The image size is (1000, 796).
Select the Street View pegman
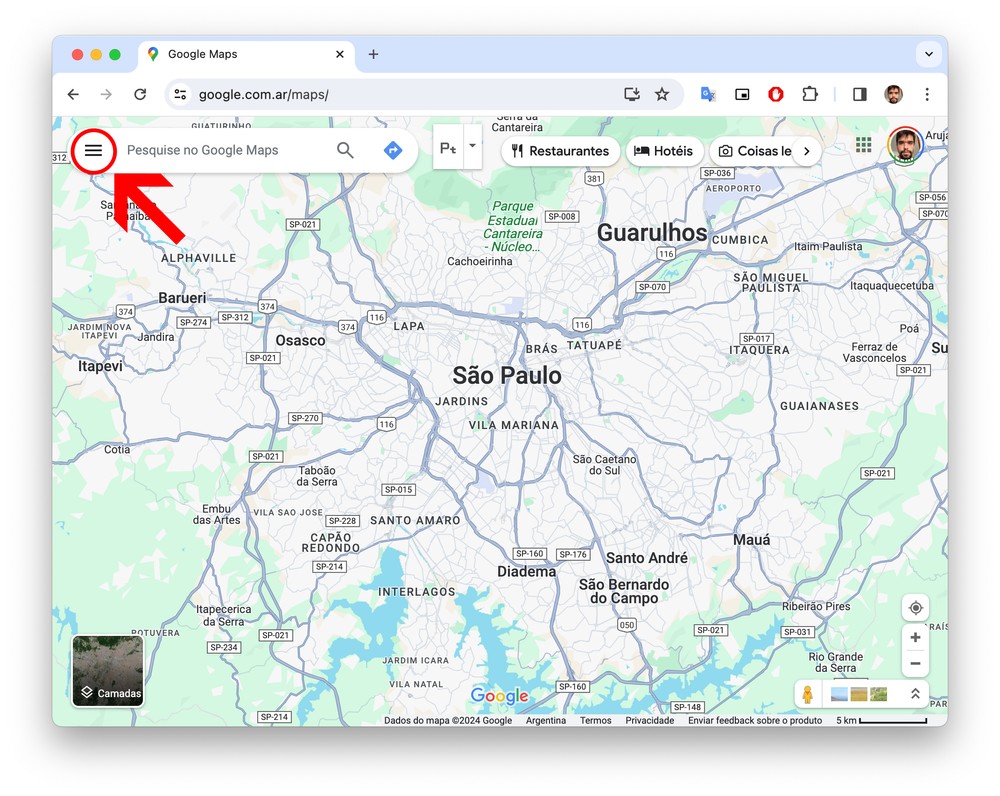[x=808, y=694]
